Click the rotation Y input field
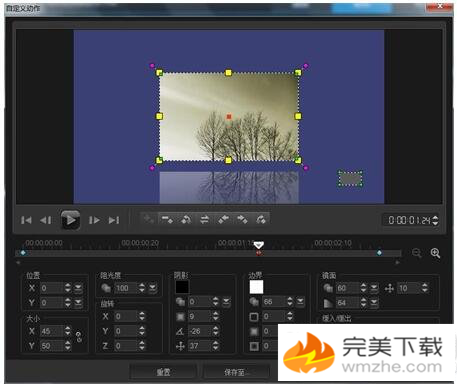 [126, 331]
